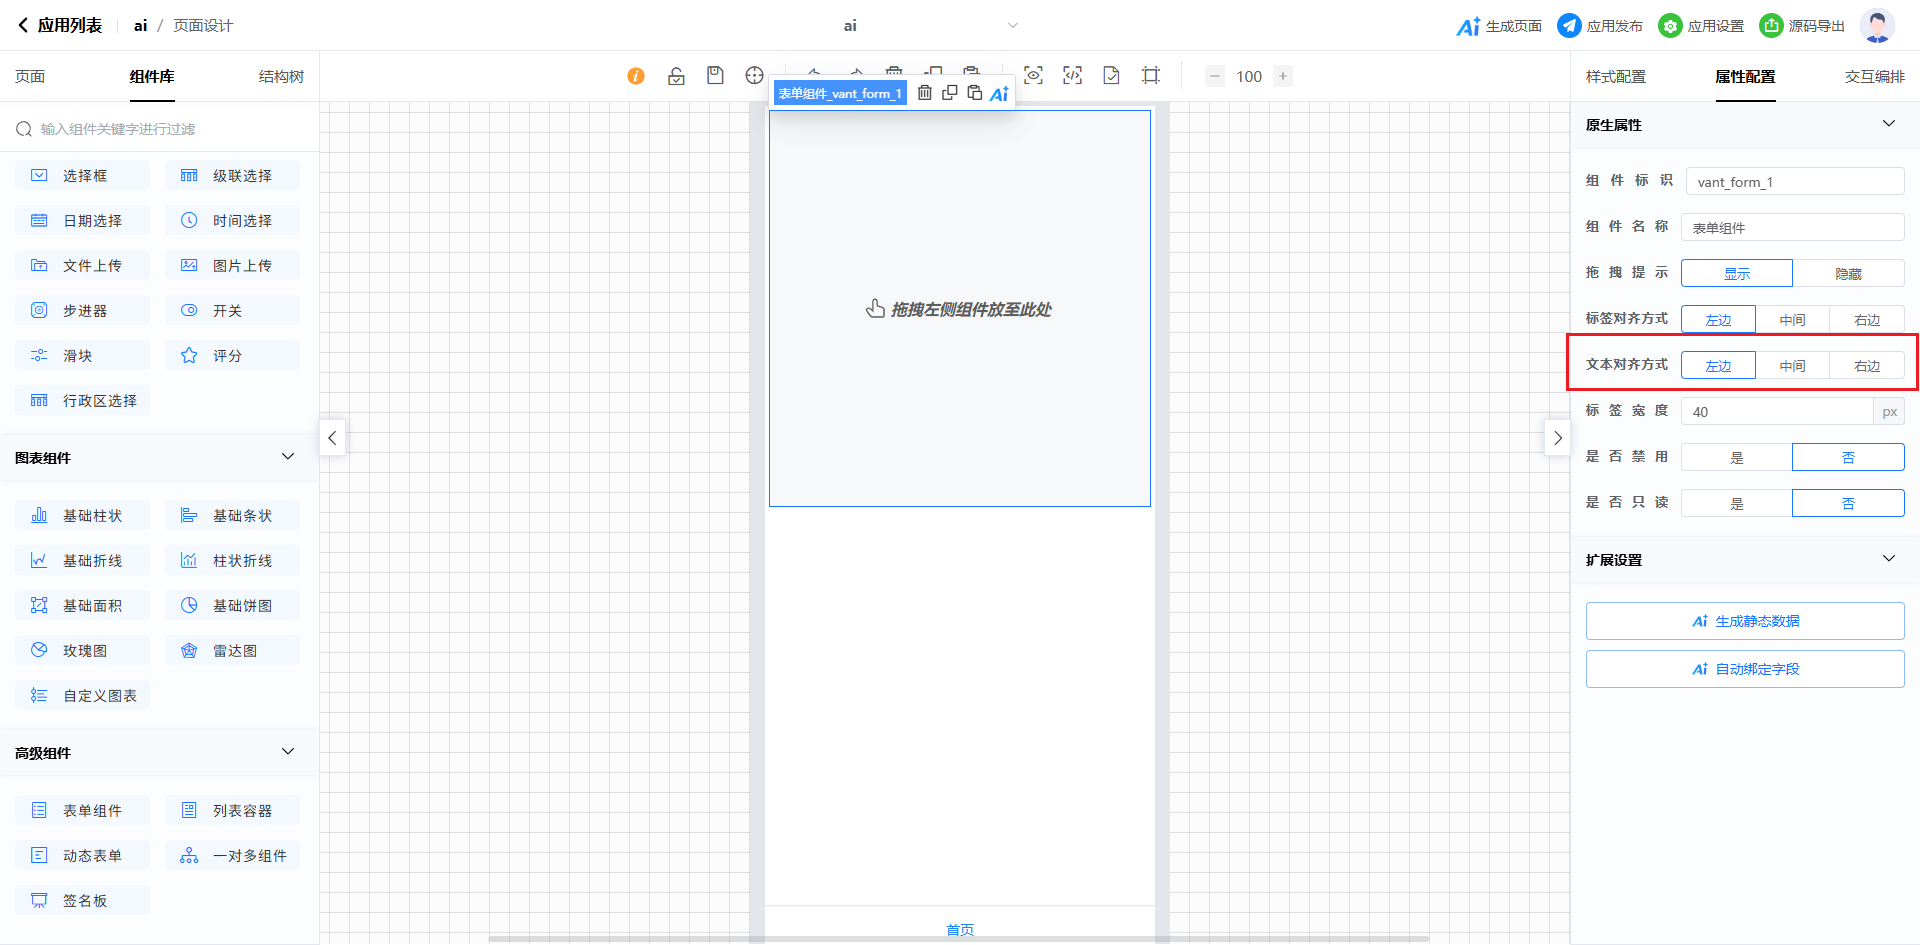Viewport: 1920px width, 945px height.
Task: Click the code view icon in toolbar
Action: point(1072,76)
